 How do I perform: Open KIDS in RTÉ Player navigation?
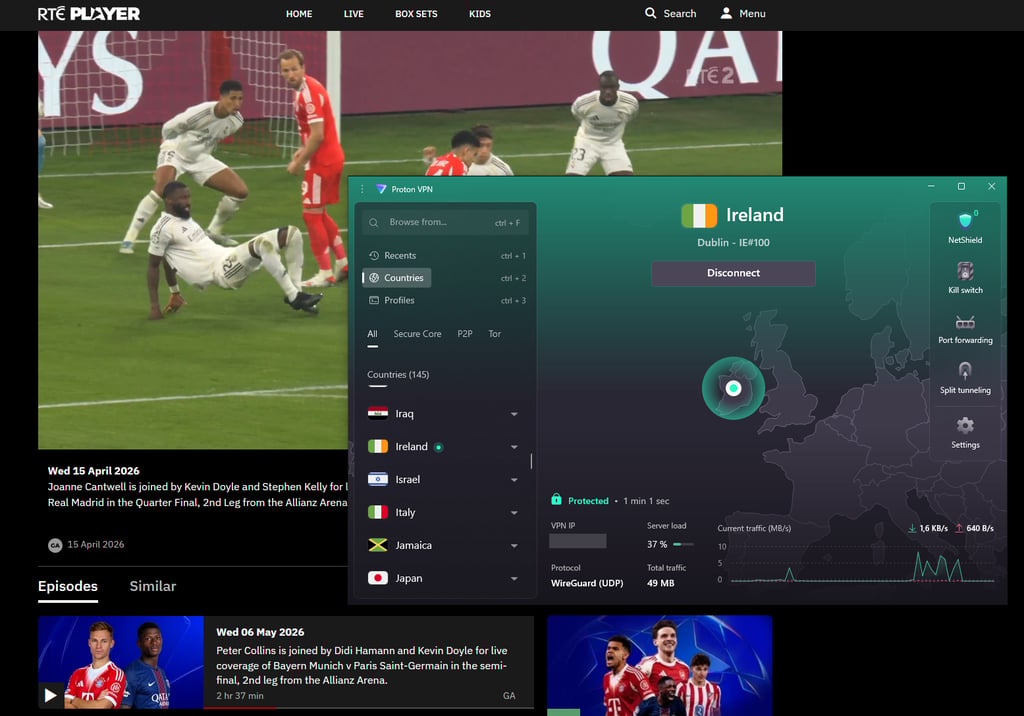click(x=479, y=14)
